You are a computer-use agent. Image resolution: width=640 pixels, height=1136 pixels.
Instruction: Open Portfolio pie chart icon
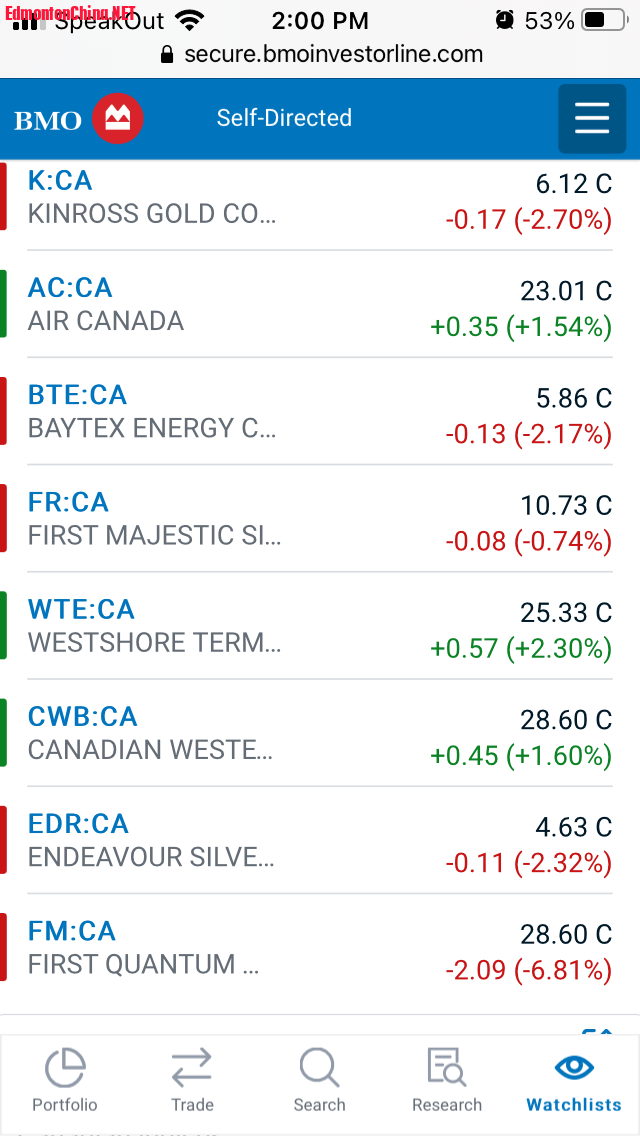pyautogui.click(x=65, y=1067)
